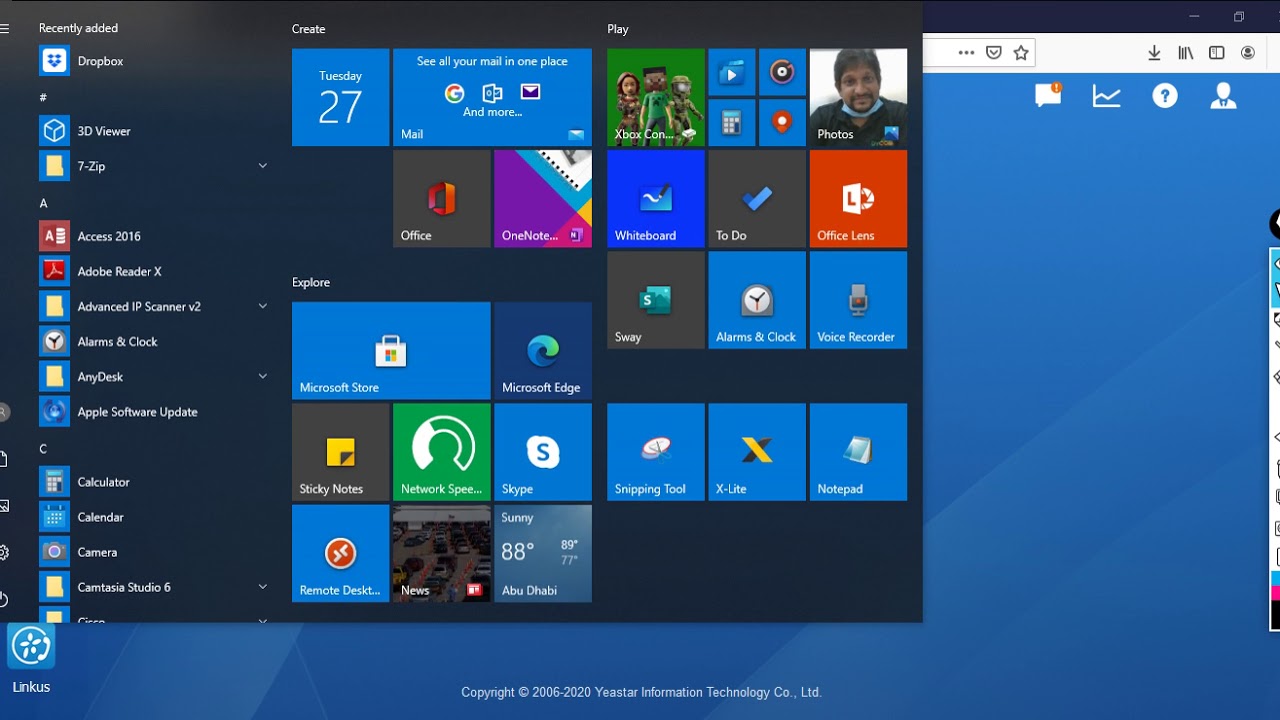The width and height of the screenshot is (1280, 720).
Task: Launch the Microsoft Edge tile
Action: [x=542, y=350]
